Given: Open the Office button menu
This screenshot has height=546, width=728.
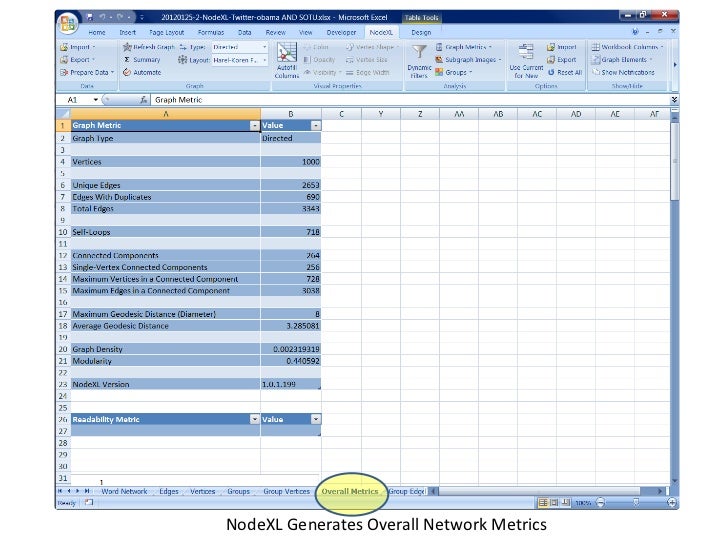Looking at the screenshot, I should [x=68, y=23].
